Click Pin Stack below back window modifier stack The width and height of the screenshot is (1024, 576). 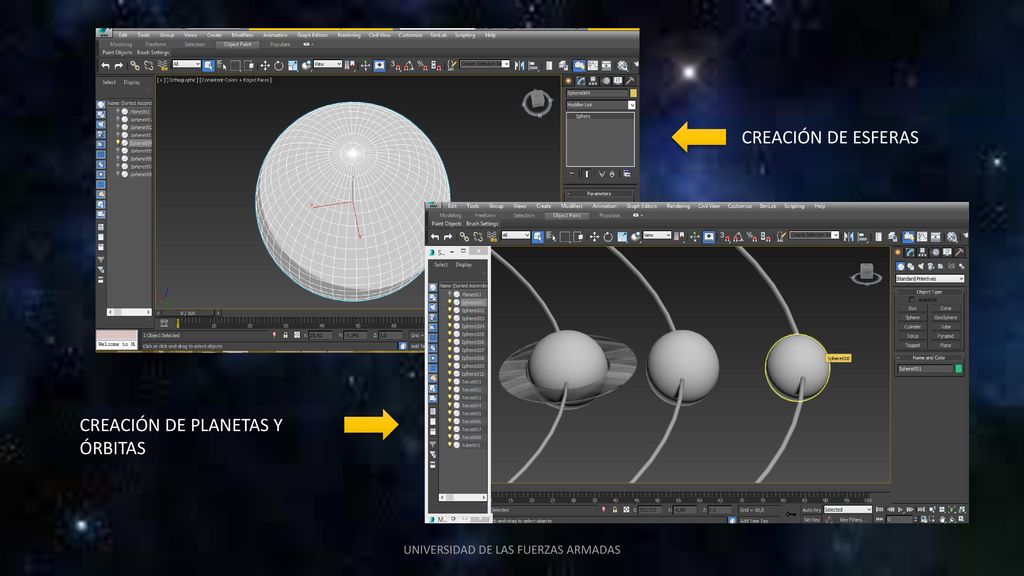pos(572,174)
